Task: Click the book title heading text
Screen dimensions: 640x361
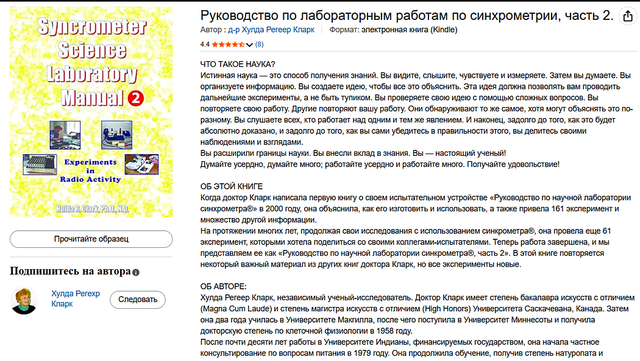Action: tap(407, 16)
